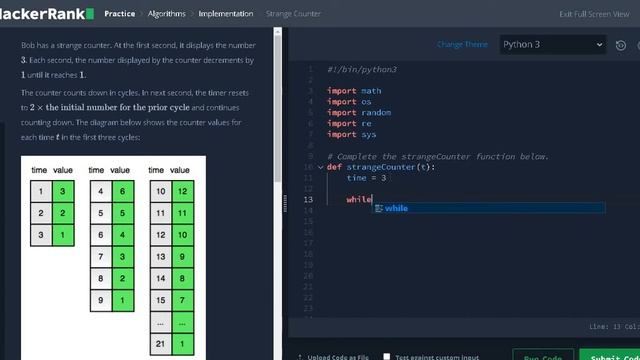Click the line and column status indicator
This screenshot has width=640, height=360.
[x=614, y=327]
